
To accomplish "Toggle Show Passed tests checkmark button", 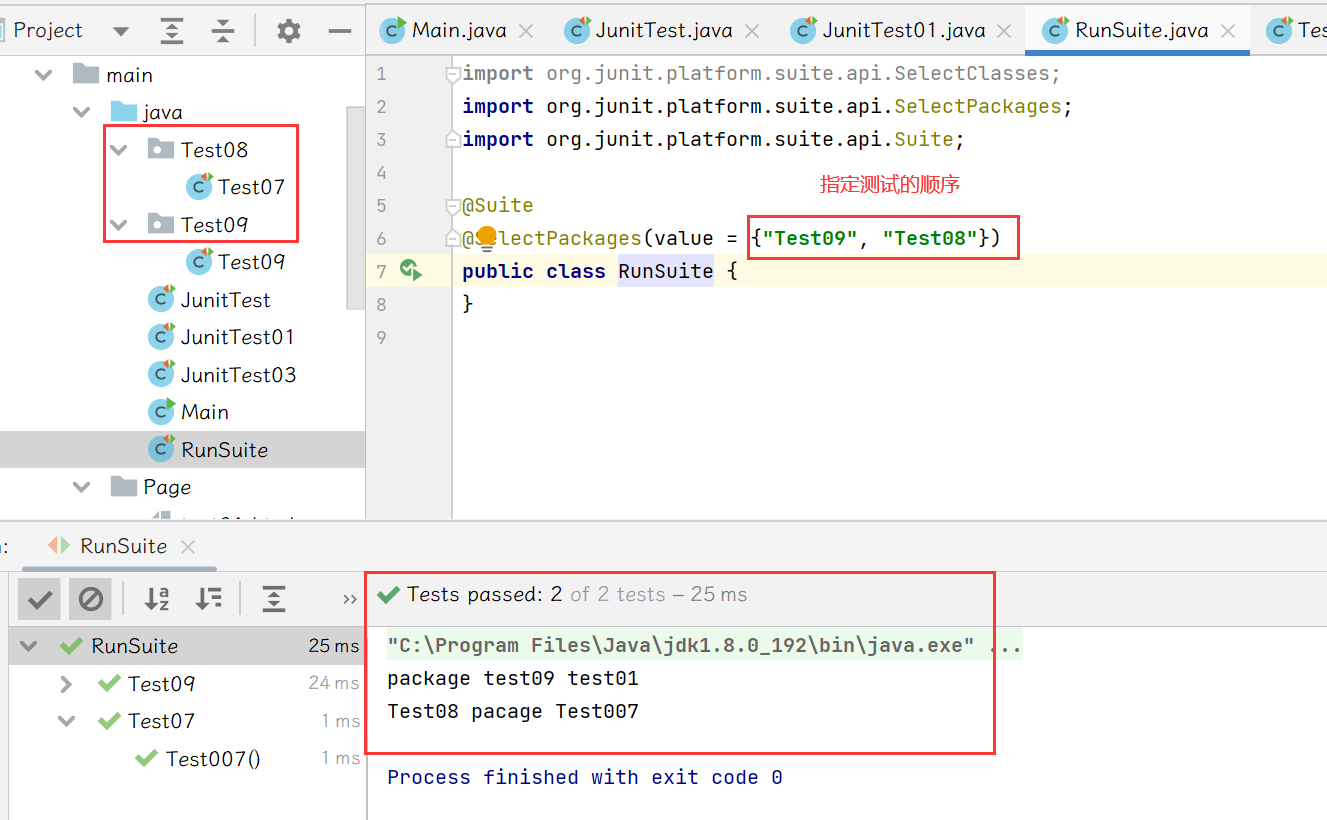I will coord(40,599).
